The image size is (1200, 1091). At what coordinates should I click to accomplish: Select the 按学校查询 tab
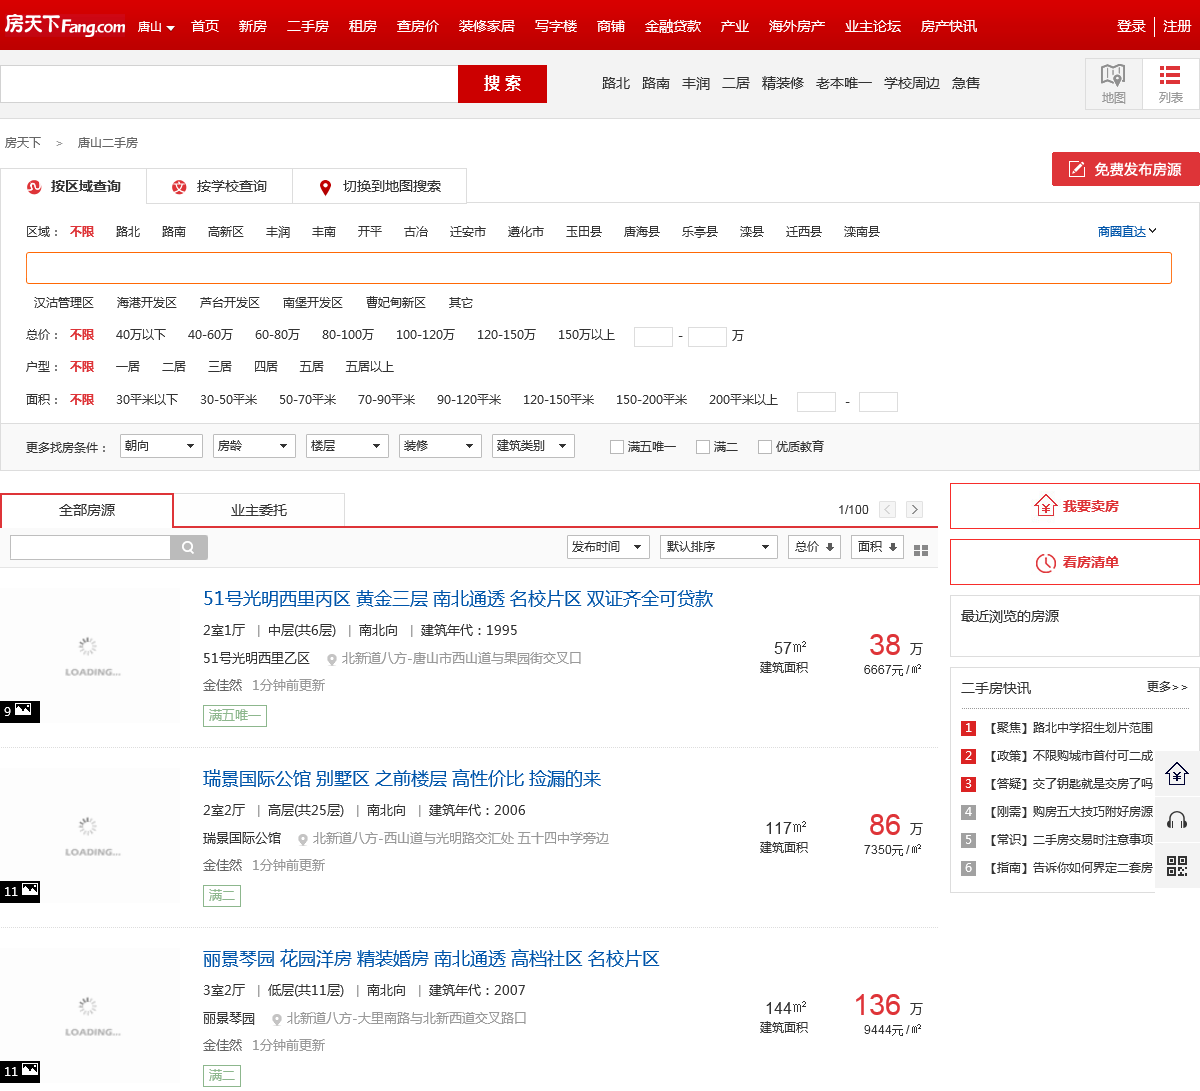[x=220, y=187]
